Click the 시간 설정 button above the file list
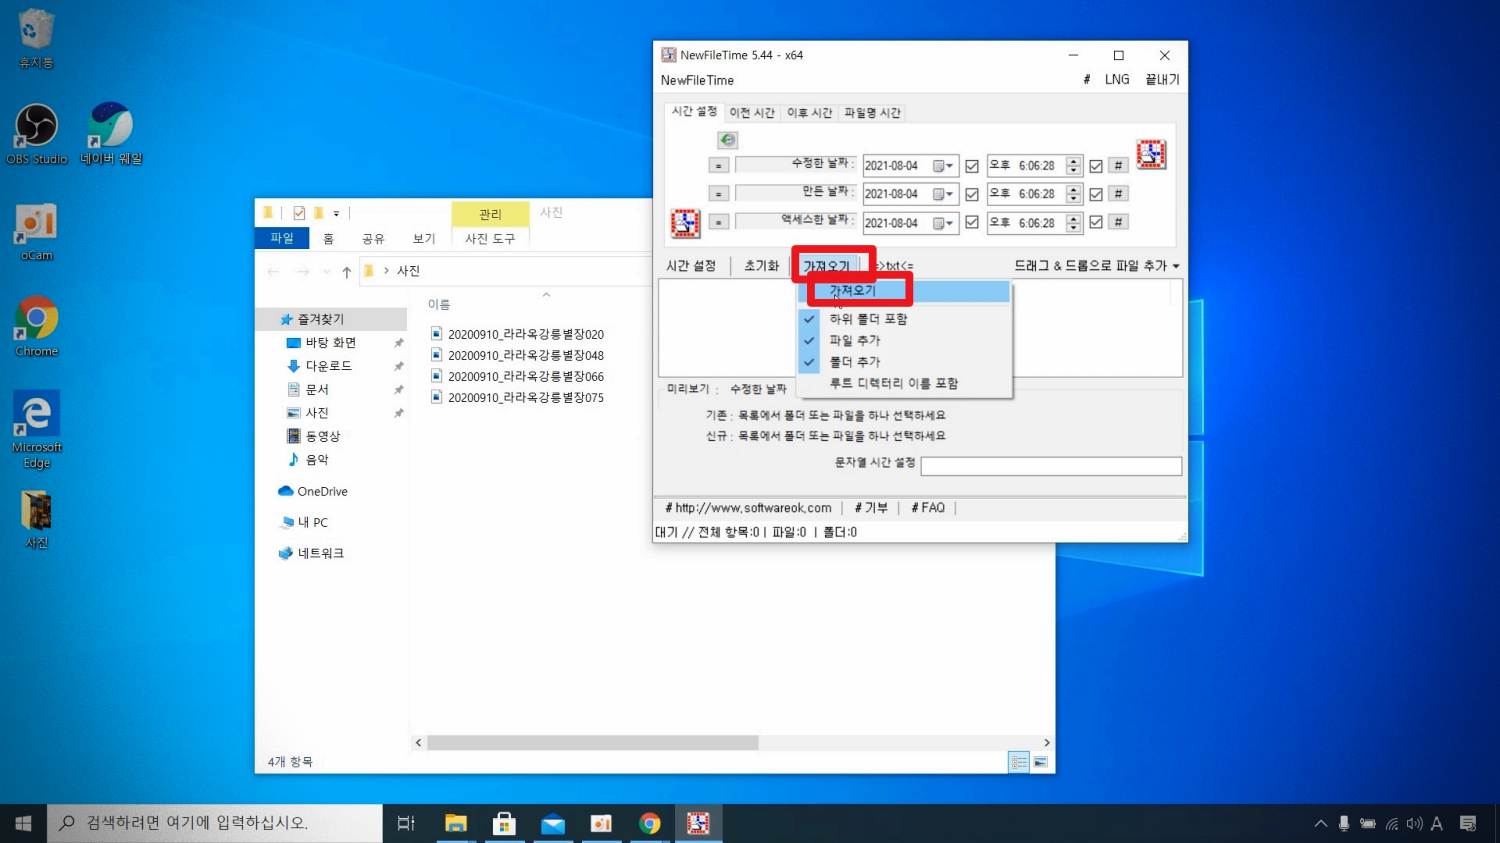 click(691, 266)
